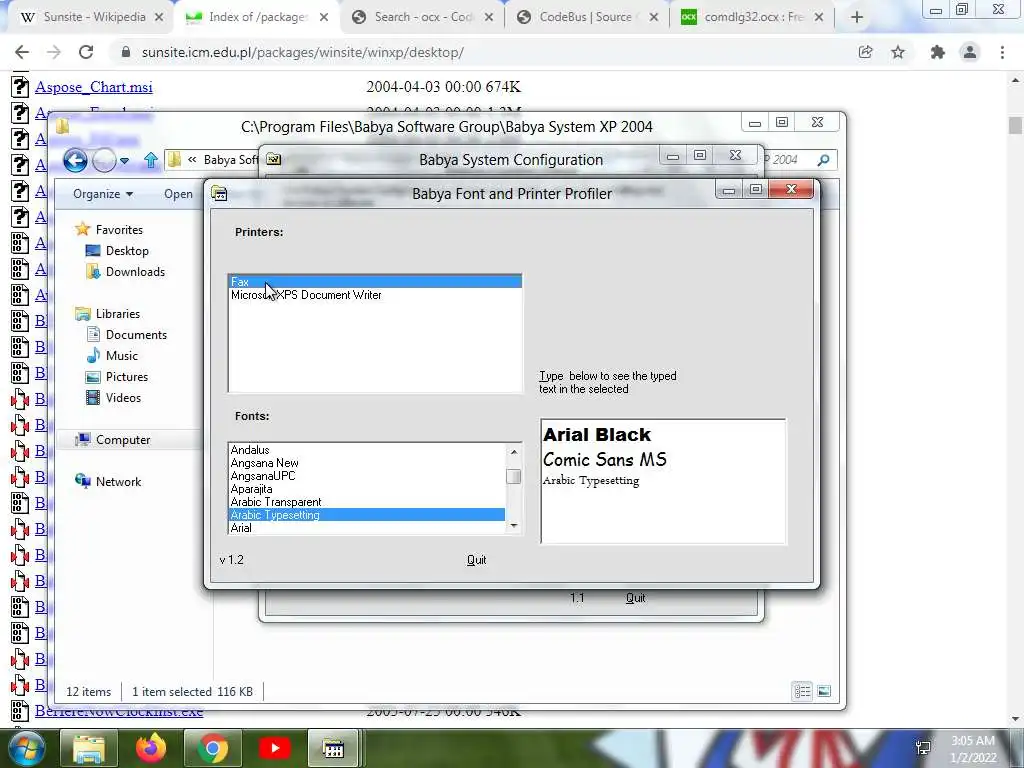Image resolution: width=1024 pixels, height=768 pixels.
Task: Click Font and Printer Profiler title bar icon
Action: pos(220,193)
